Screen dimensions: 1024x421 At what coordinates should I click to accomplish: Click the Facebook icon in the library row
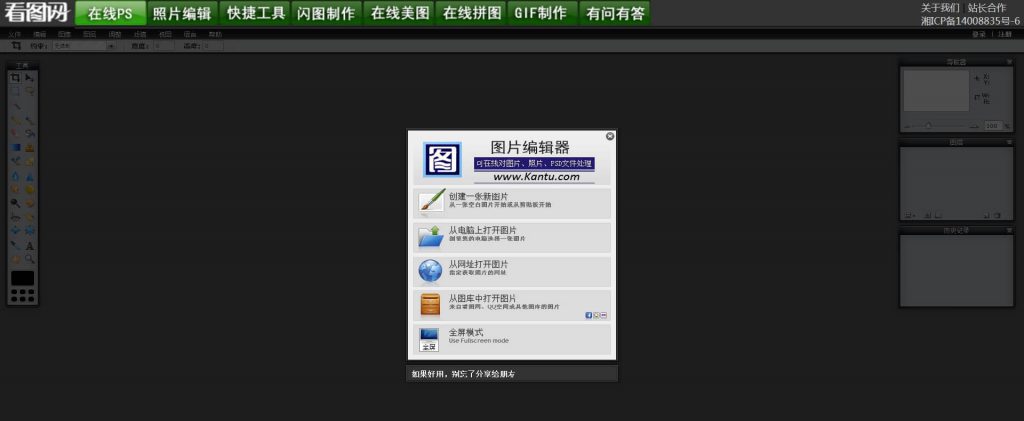coord(588,315)
